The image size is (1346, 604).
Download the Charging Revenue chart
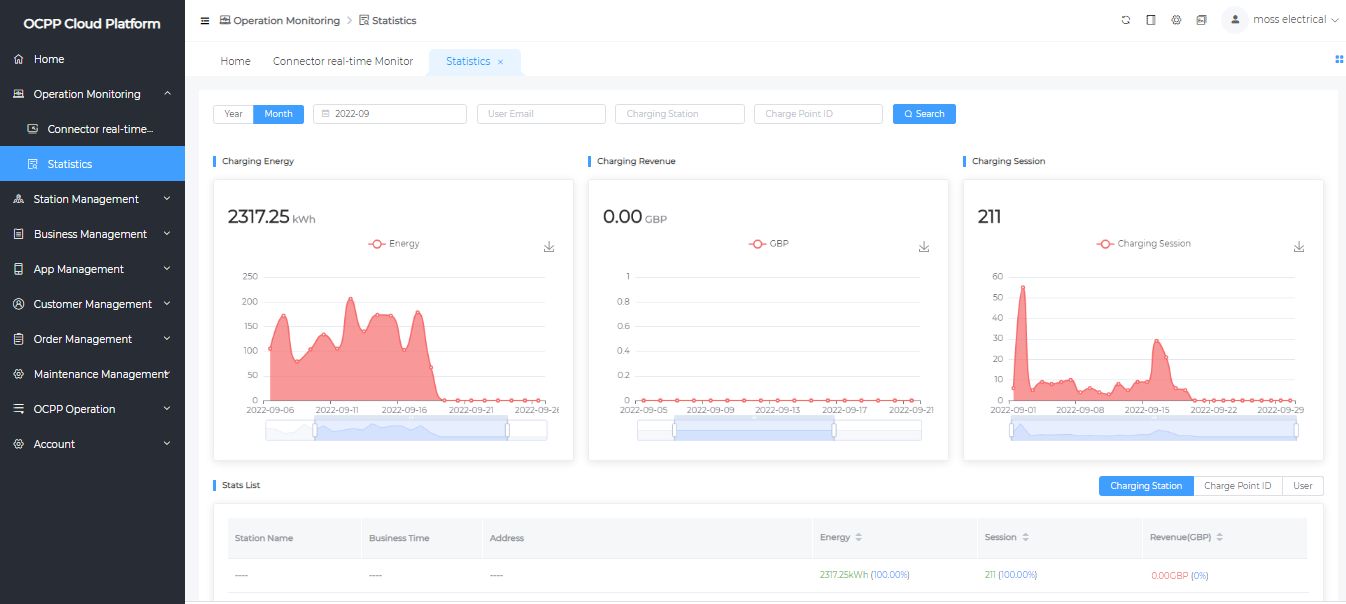click(x=924, y=247)
